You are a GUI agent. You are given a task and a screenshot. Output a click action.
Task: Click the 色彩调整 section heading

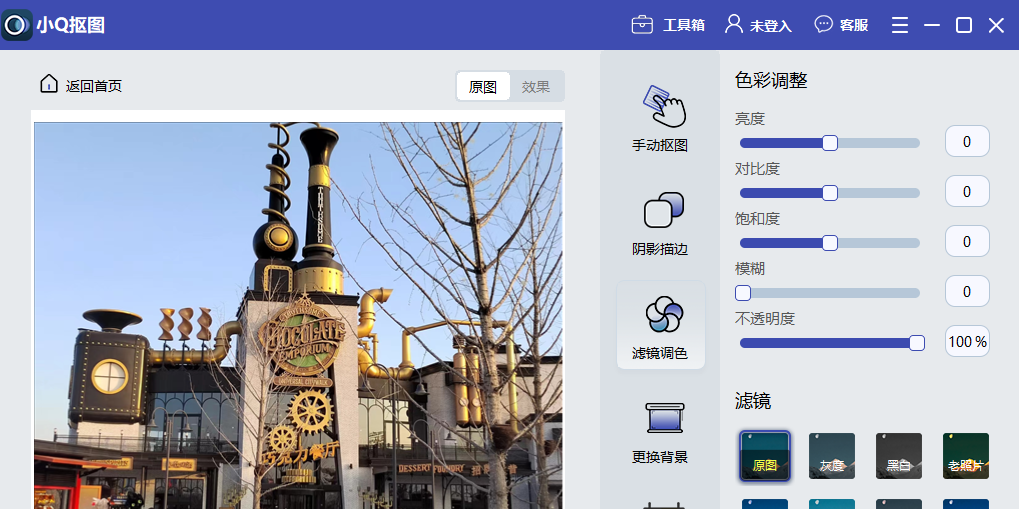[771, 81]
